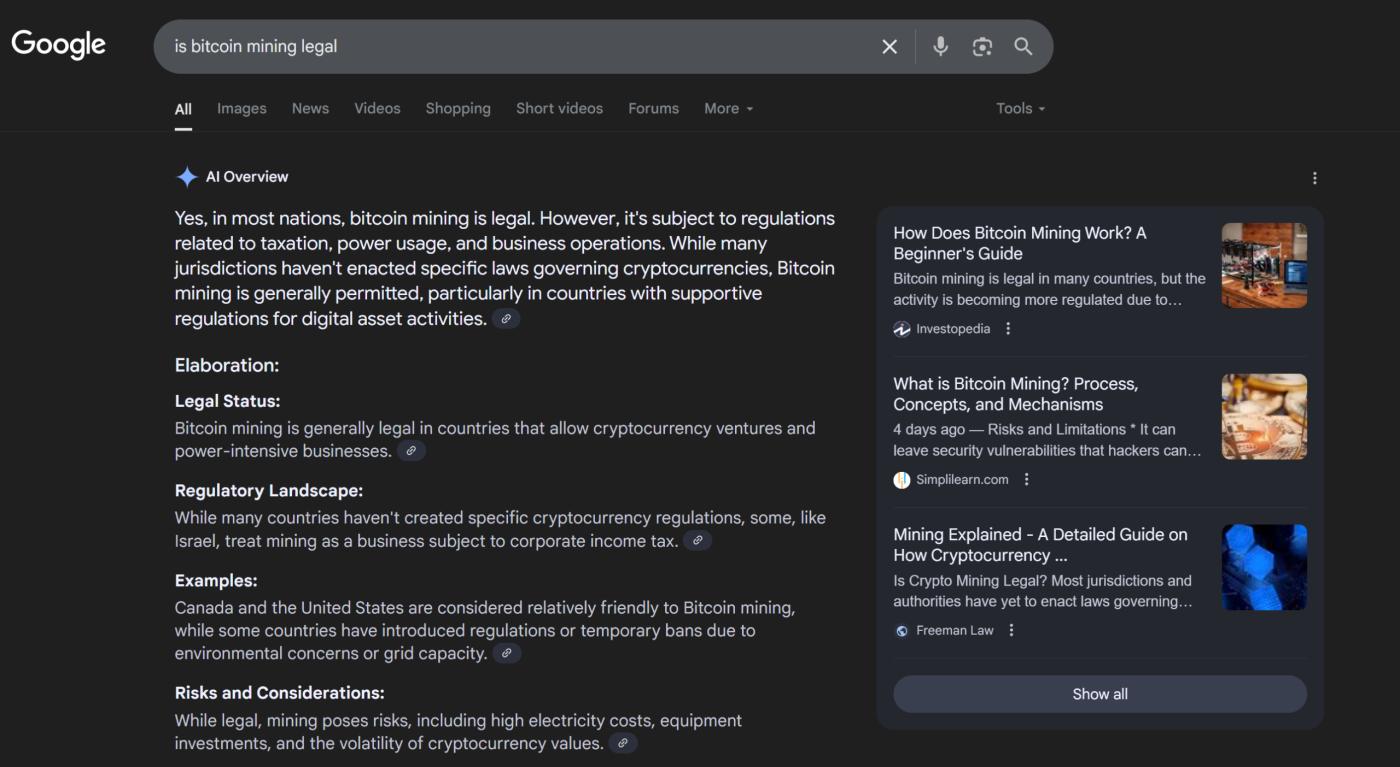Screen dimensions: 1400x767
Task: Click into the search box text field
Action: [500, 47]
